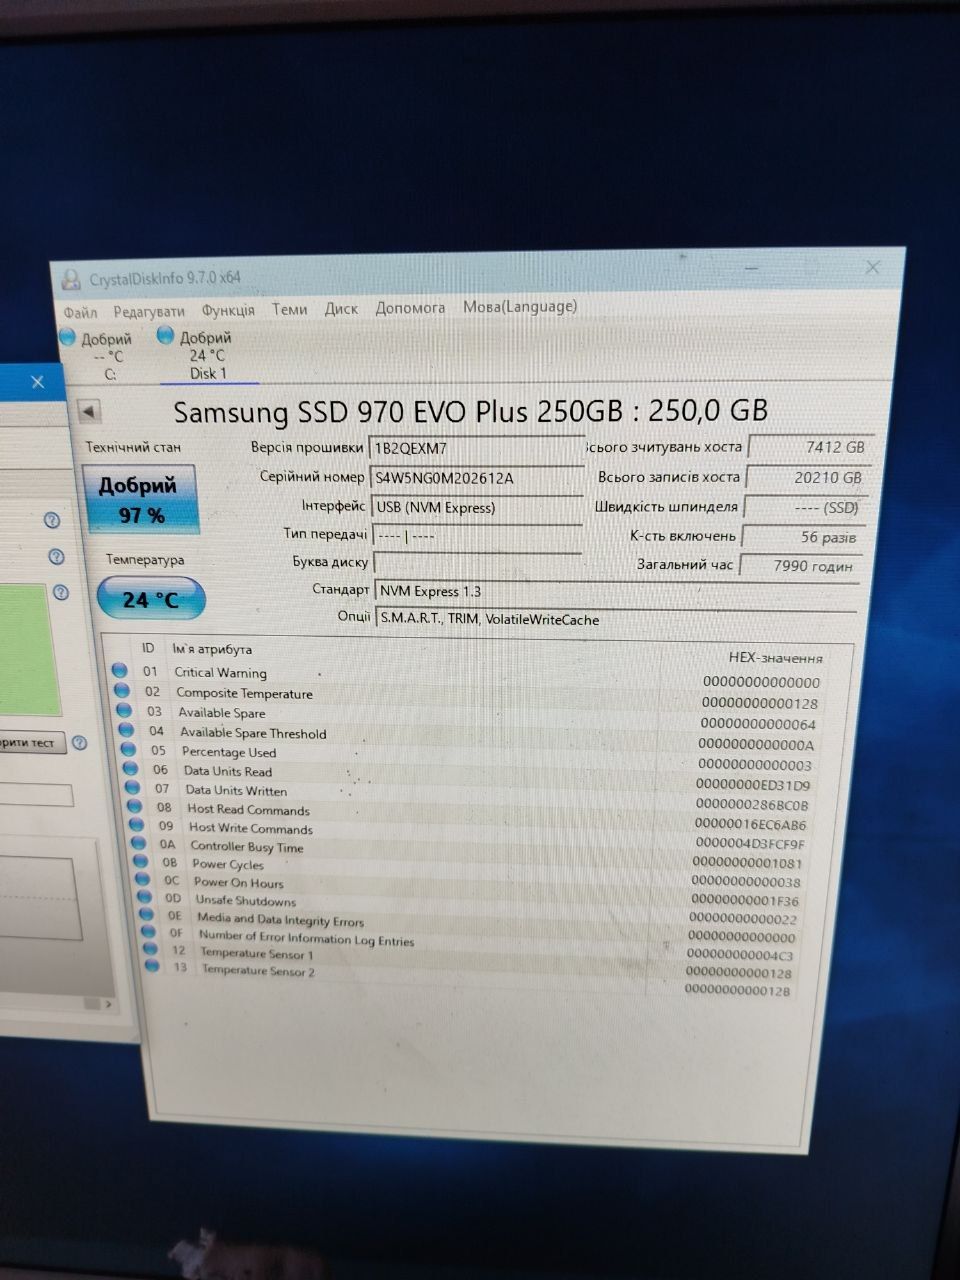Click the status dot for Percentage Used
Viewport: 960px width, 1280px height.
click(x=128, y=749)
